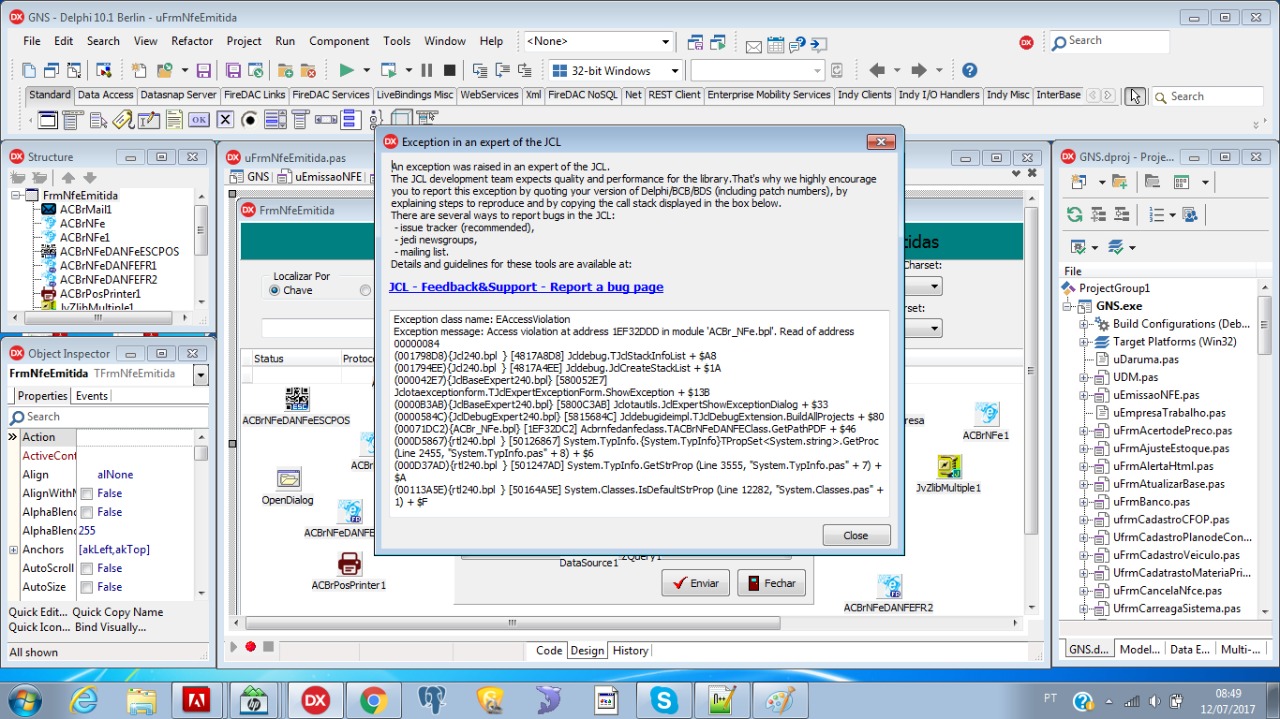This screenshot has width=1280, height=719.
Task: Switch to Data Access palette tab
Action: (x=105, y=95)
